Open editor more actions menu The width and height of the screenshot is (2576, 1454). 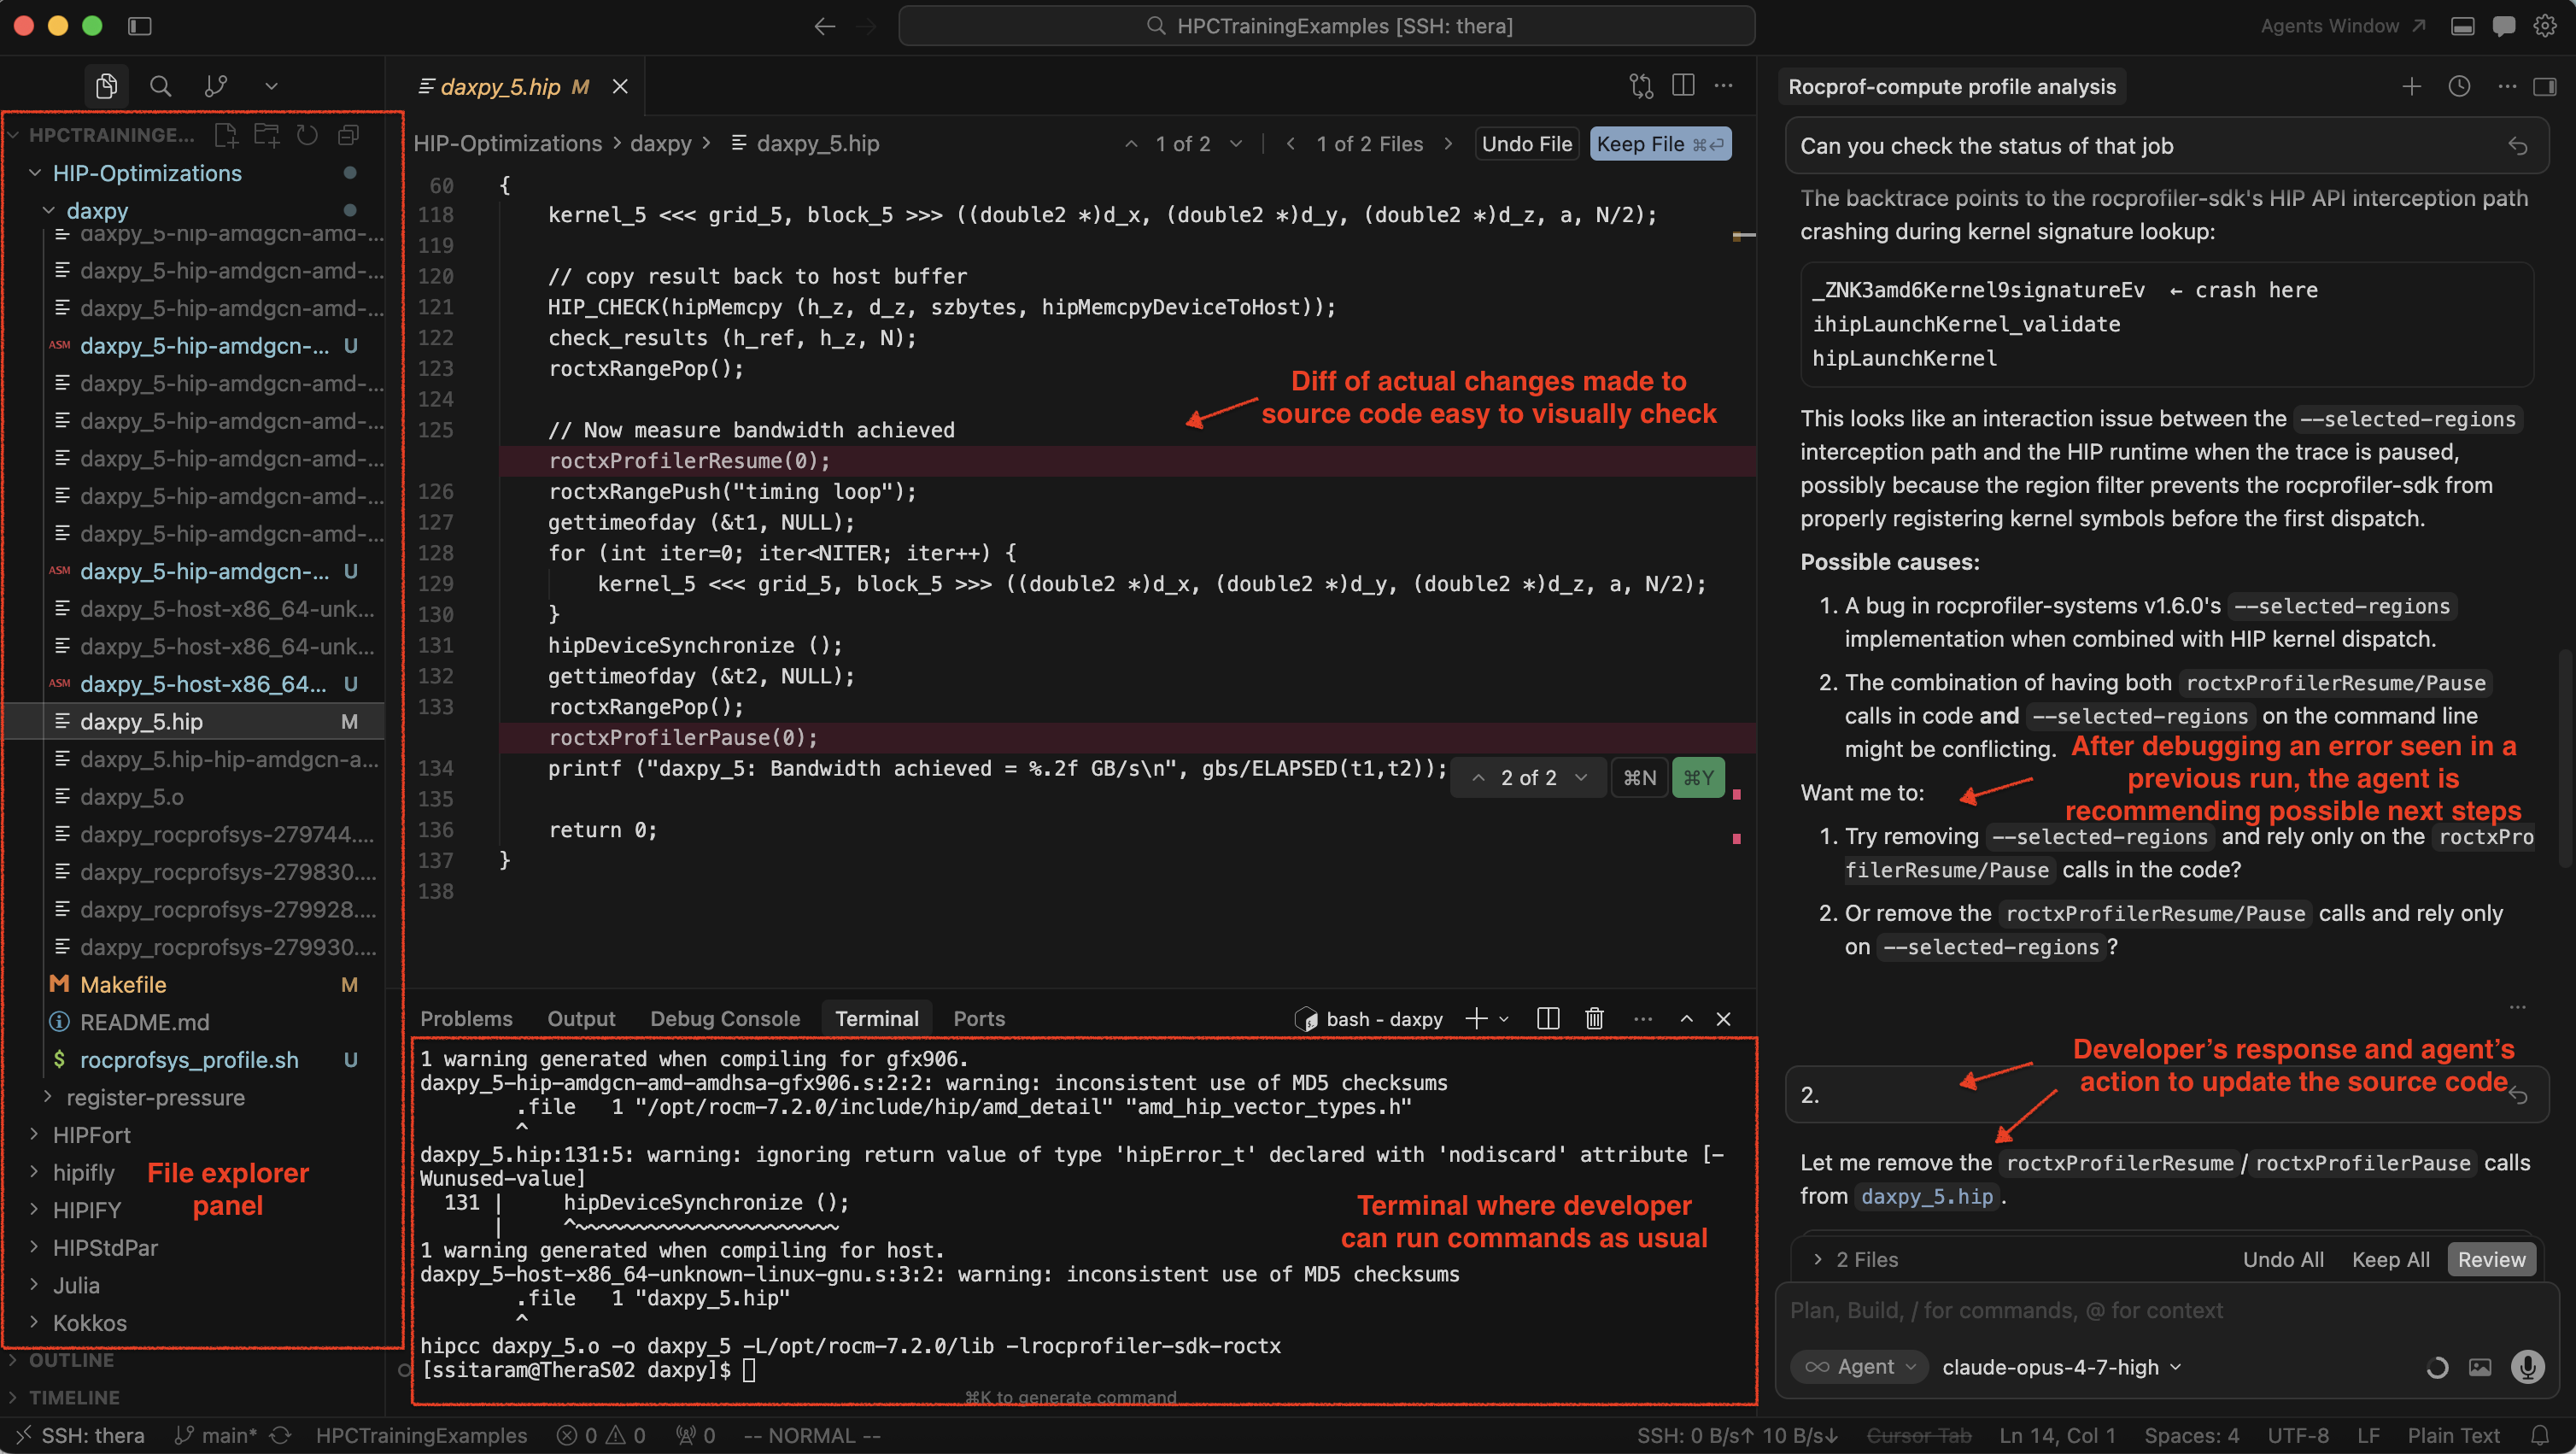(x=1724, y=86)
